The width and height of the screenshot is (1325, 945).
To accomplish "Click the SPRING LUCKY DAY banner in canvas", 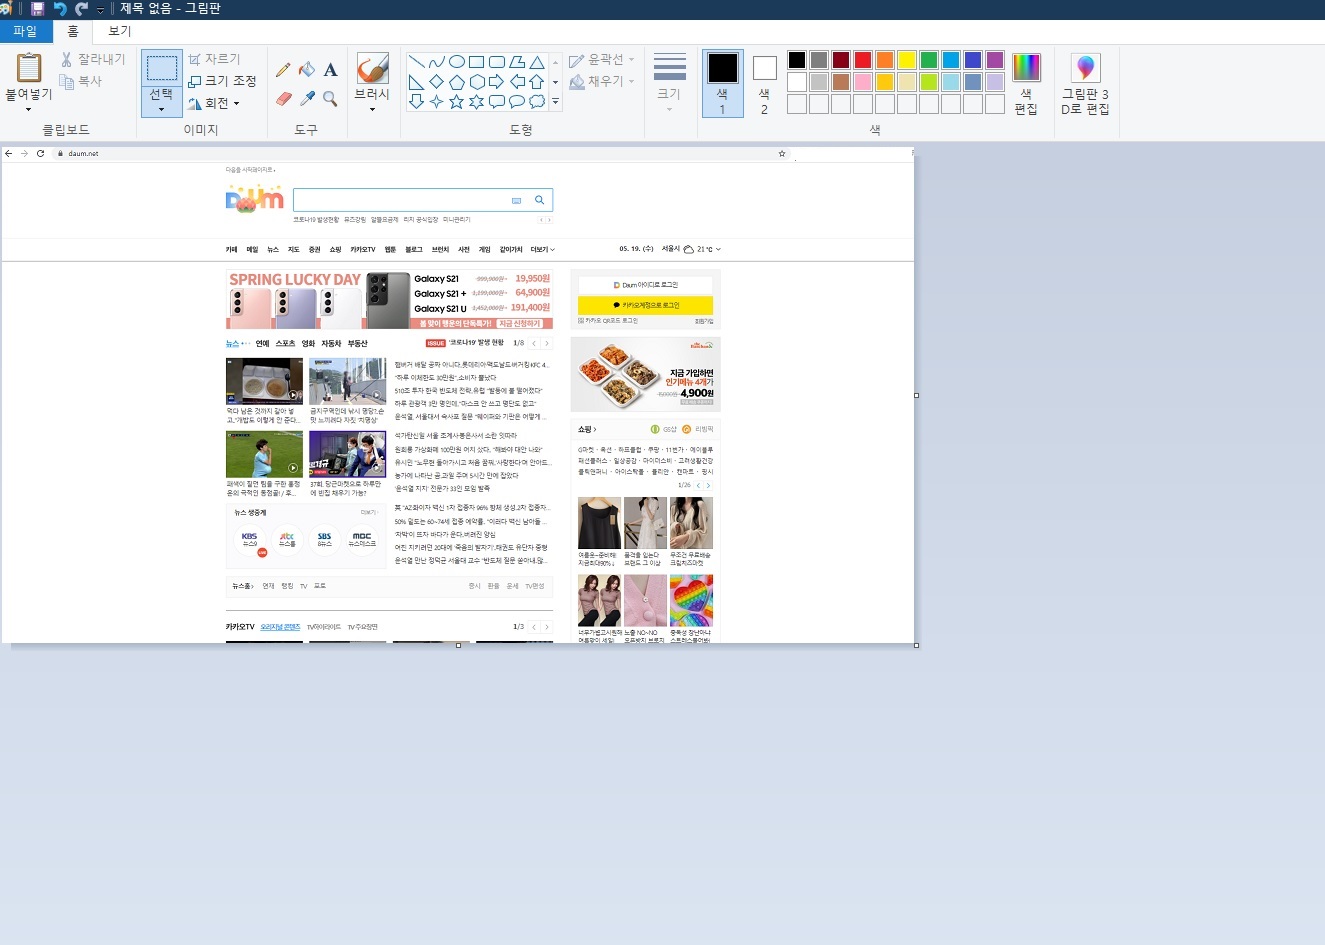I will [389, 300].
